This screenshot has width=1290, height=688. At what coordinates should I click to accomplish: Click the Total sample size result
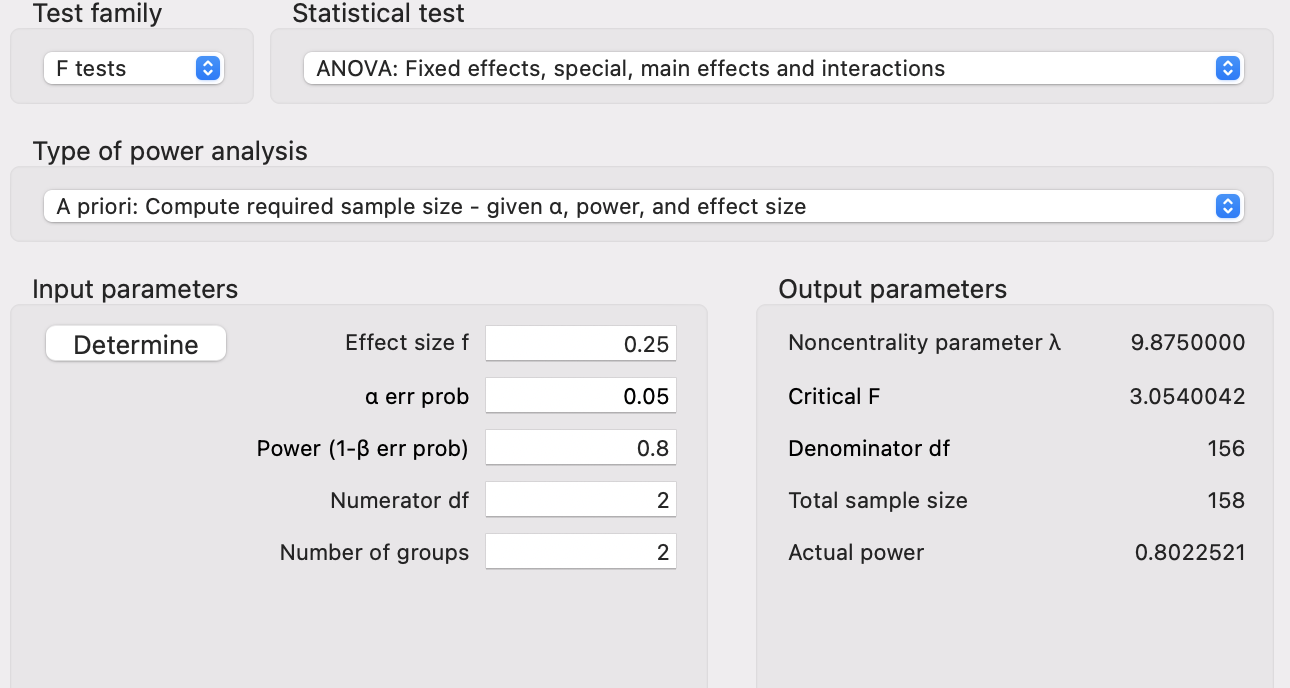tap(1226, 500)
